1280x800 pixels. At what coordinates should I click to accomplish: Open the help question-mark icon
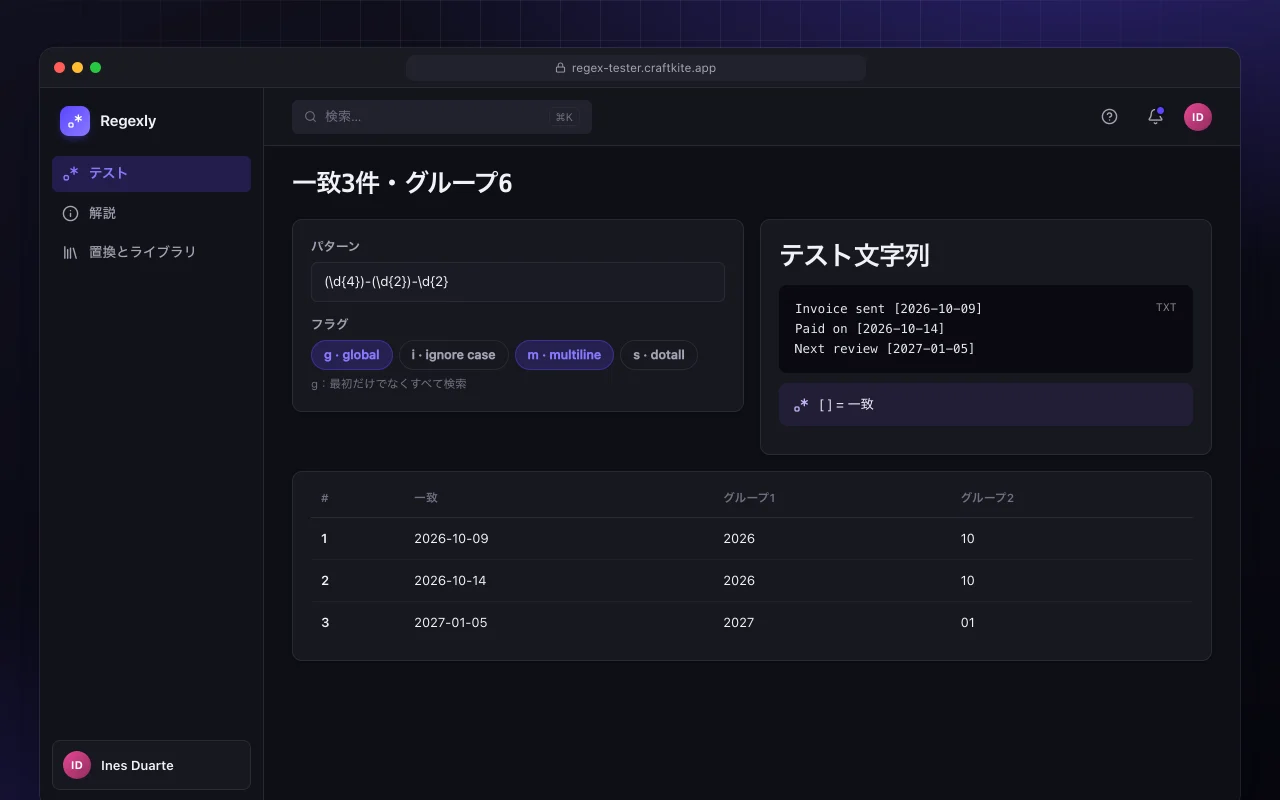(x=1109, y=117)
